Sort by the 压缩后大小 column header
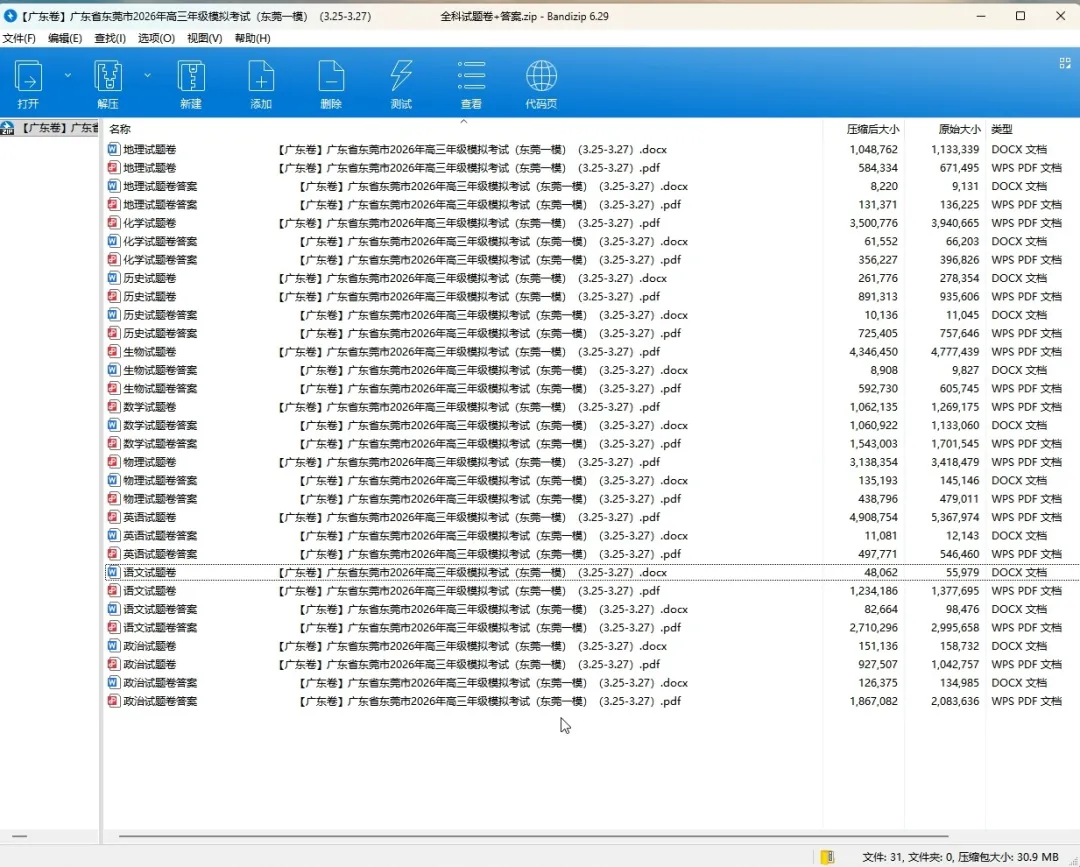The image size is (1080, 867). pyautogui.click(x=873, y=129)
